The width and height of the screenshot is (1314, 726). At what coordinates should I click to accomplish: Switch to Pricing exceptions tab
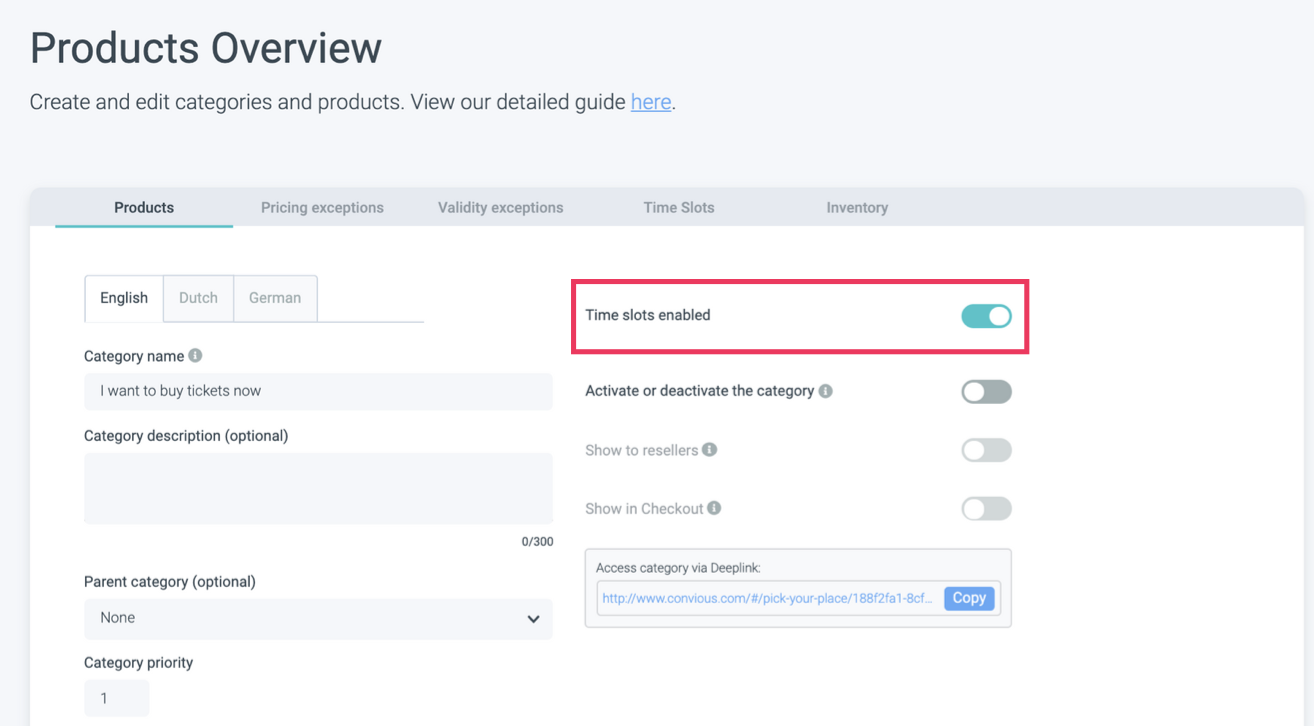click(x=322, y=208)
